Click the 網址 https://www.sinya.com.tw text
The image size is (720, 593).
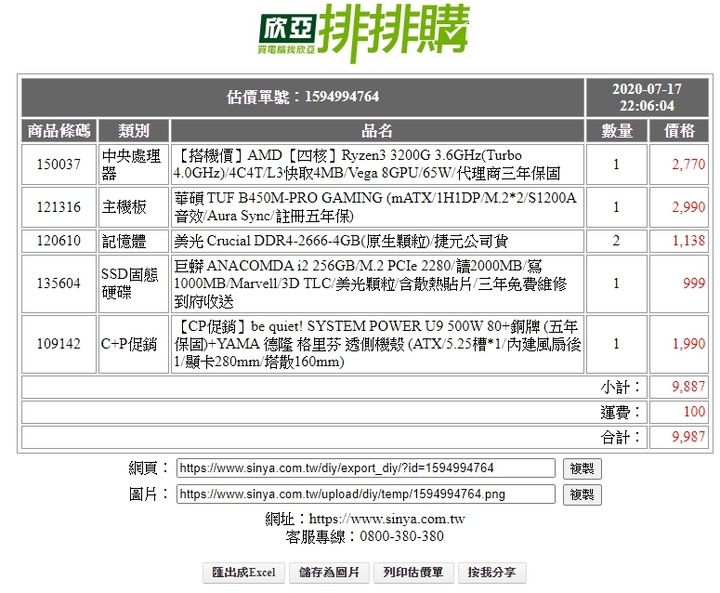[365, 520]
